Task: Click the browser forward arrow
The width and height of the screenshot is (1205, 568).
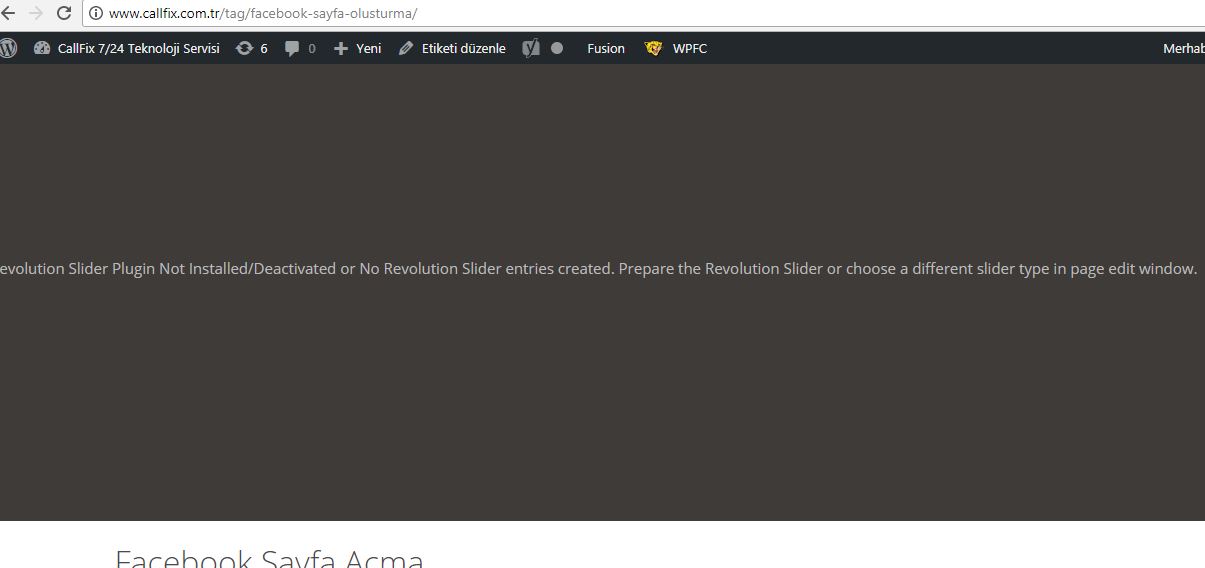Action: (36, 13)
